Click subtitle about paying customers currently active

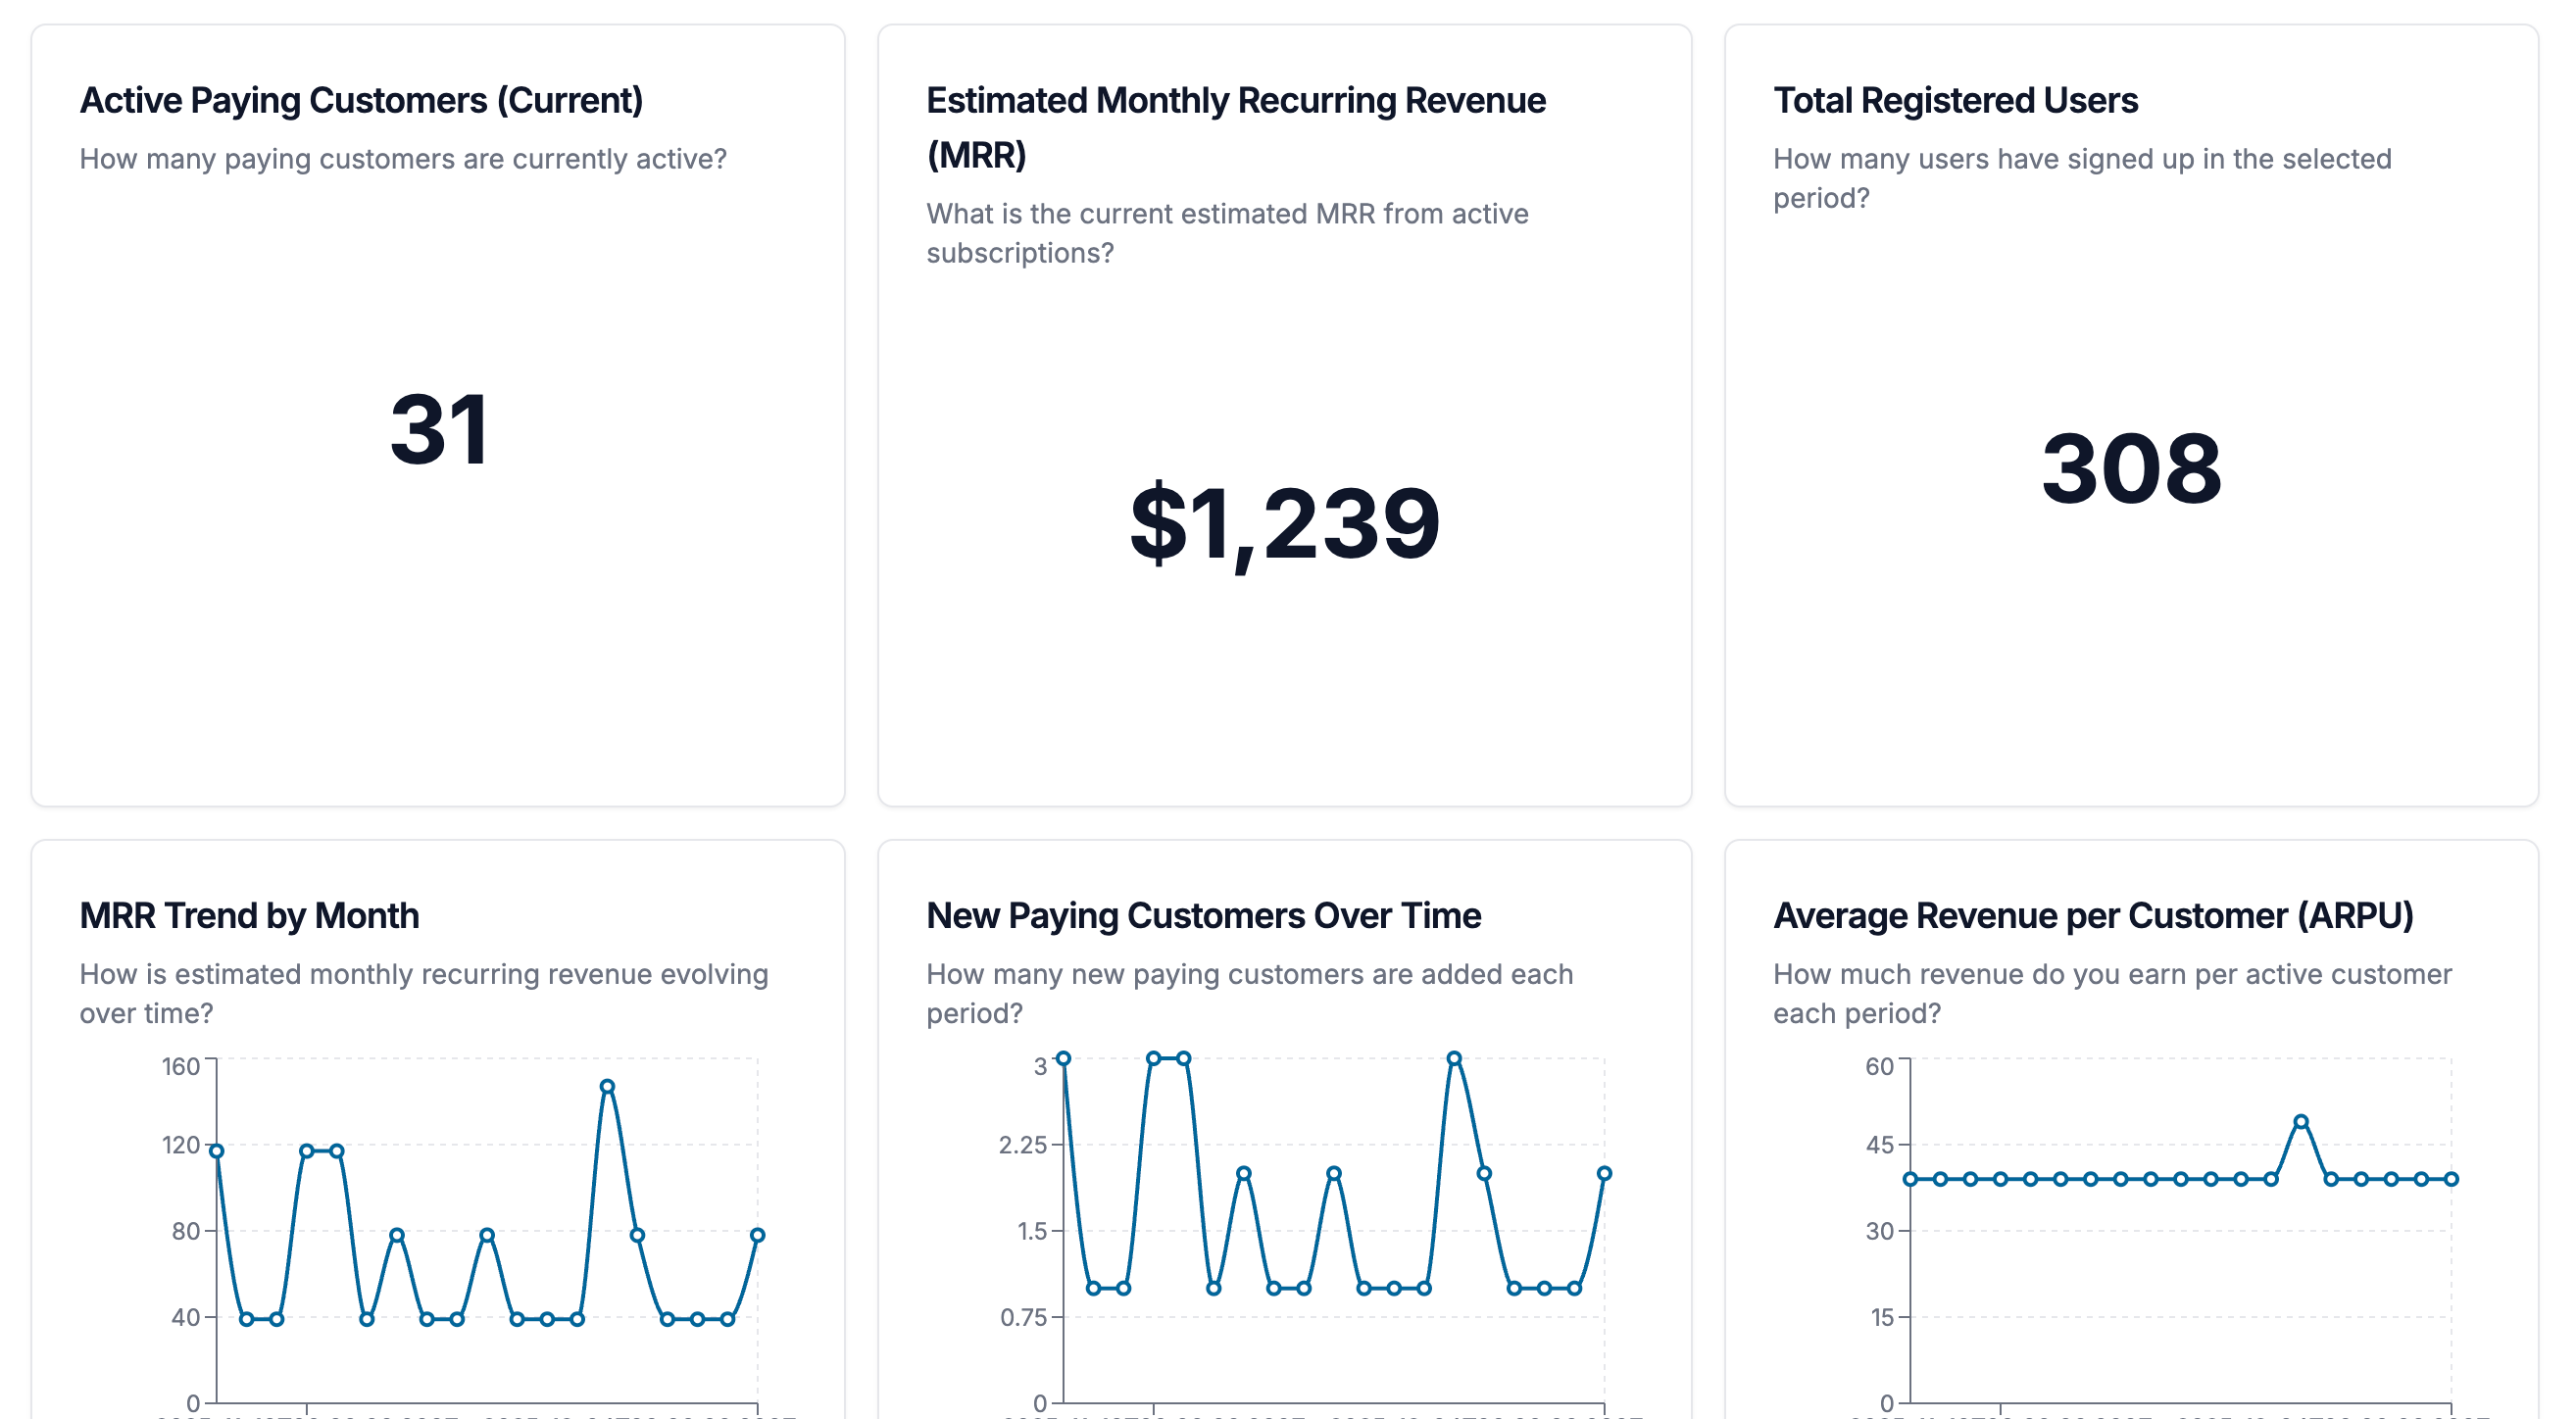403,159
